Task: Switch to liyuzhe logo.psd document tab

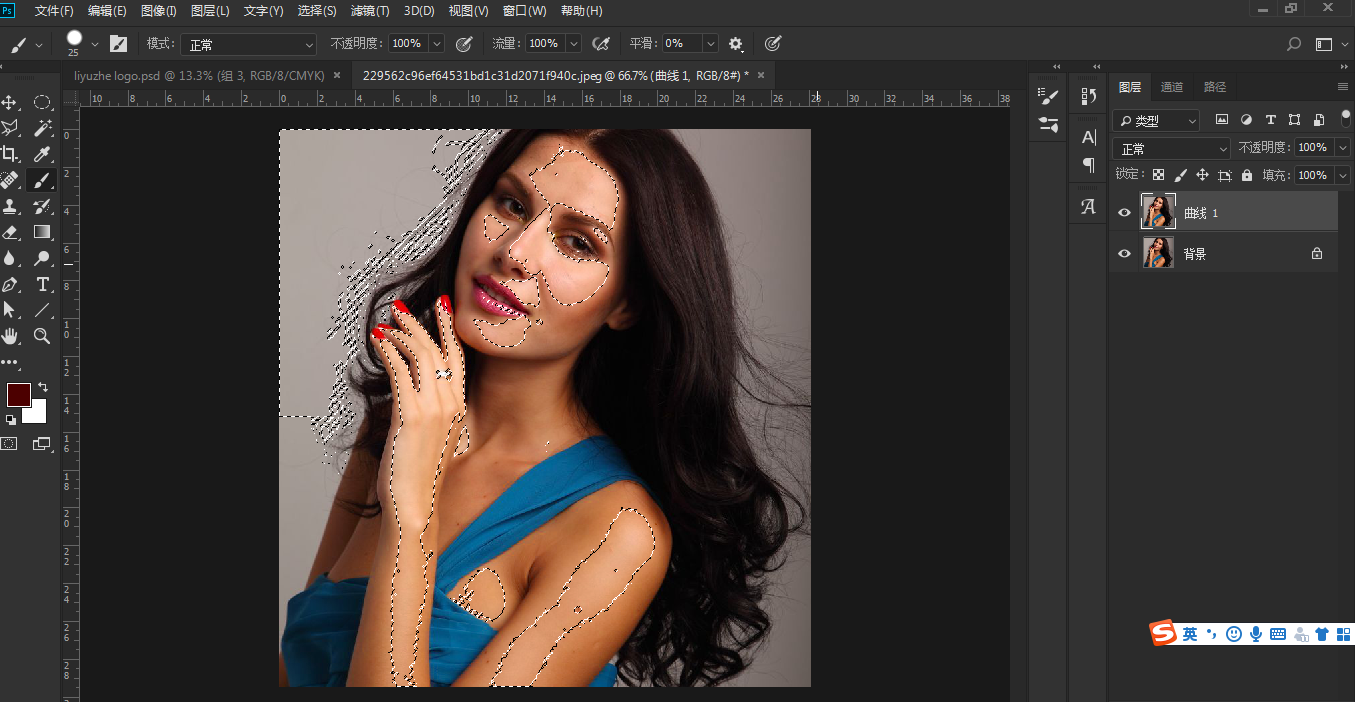Action: [200, 75]
